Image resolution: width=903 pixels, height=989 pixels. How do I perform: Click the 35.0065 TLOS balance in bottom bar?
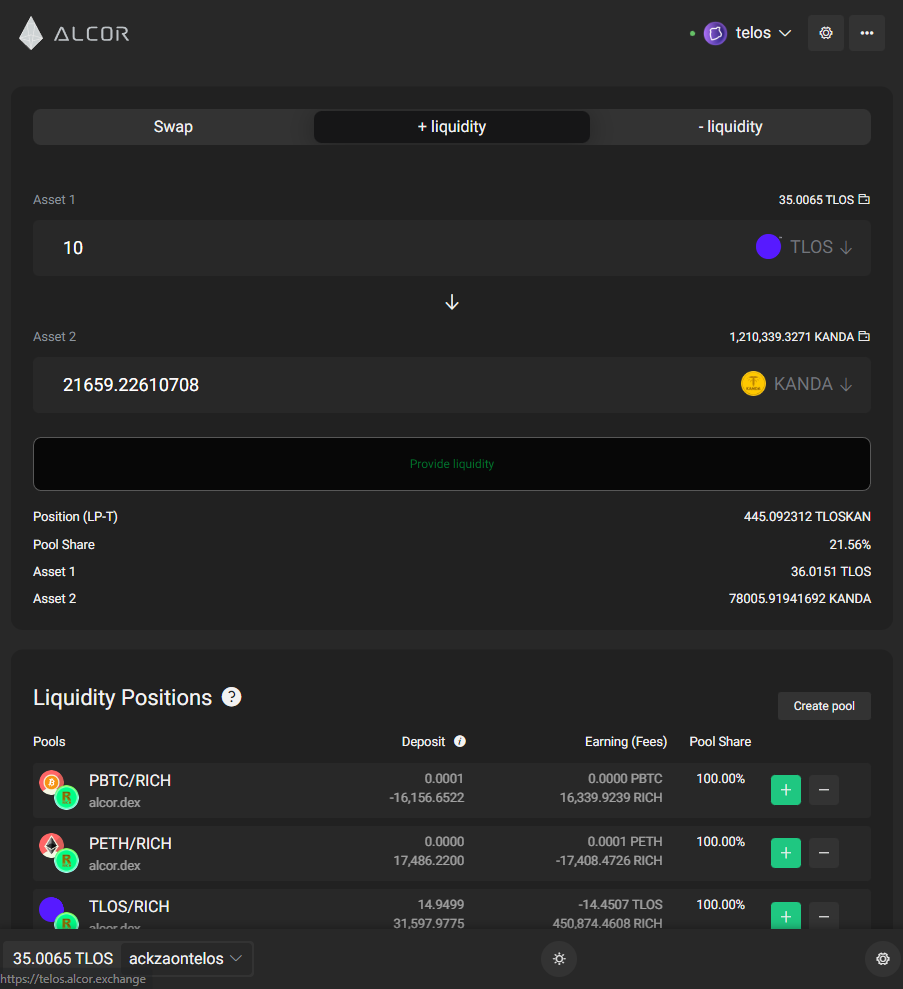coord(63,958)
